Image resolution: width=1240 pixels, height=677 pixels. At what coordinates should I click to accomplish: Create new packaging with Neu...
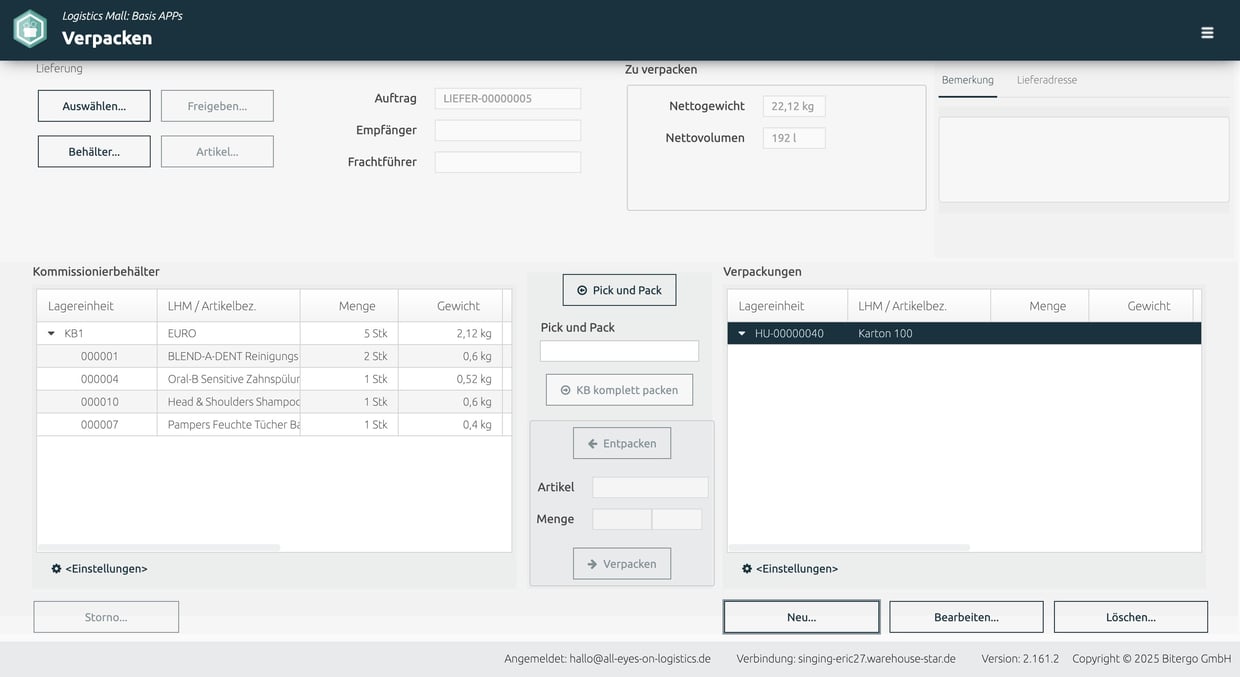801,617
